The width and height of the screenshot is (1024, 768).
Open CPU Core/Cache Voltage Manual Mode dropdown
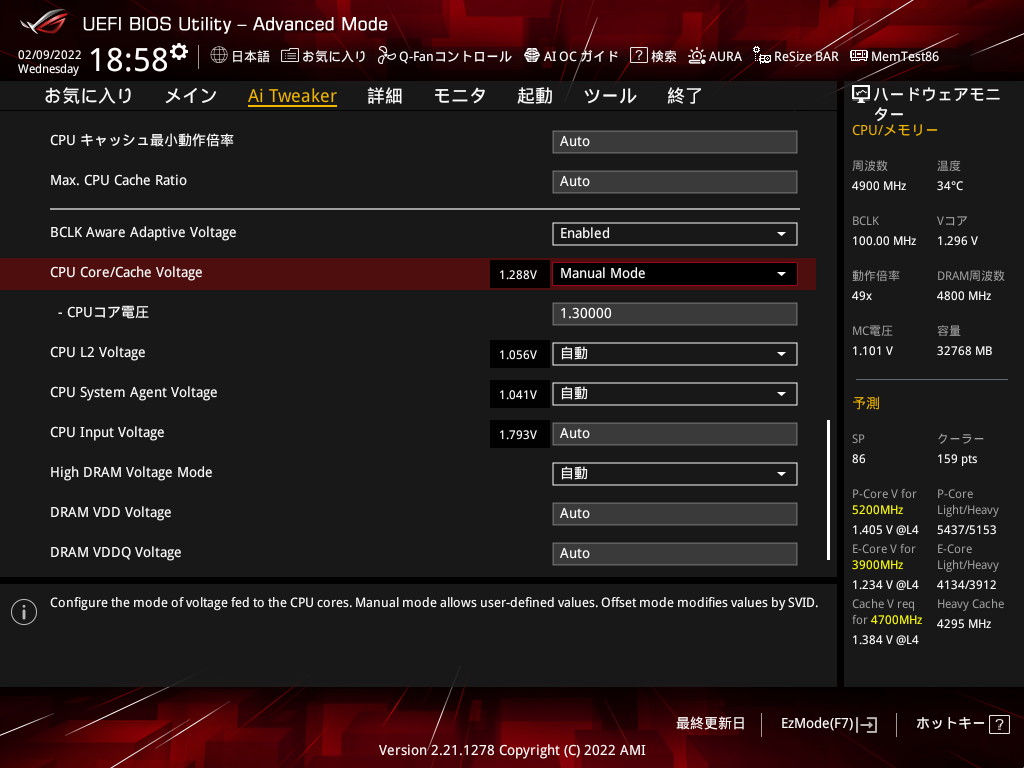pyautogui.click(x=675, y=274)
